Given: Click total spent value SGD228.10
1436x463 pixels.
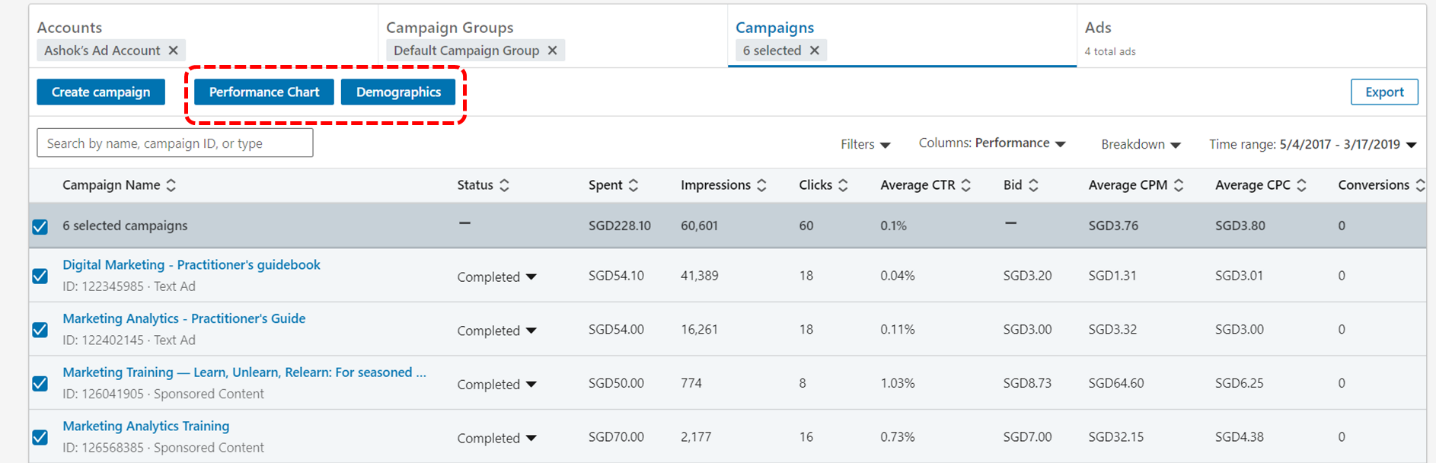Looking at the screenshot, I should (x=619, y=226).
